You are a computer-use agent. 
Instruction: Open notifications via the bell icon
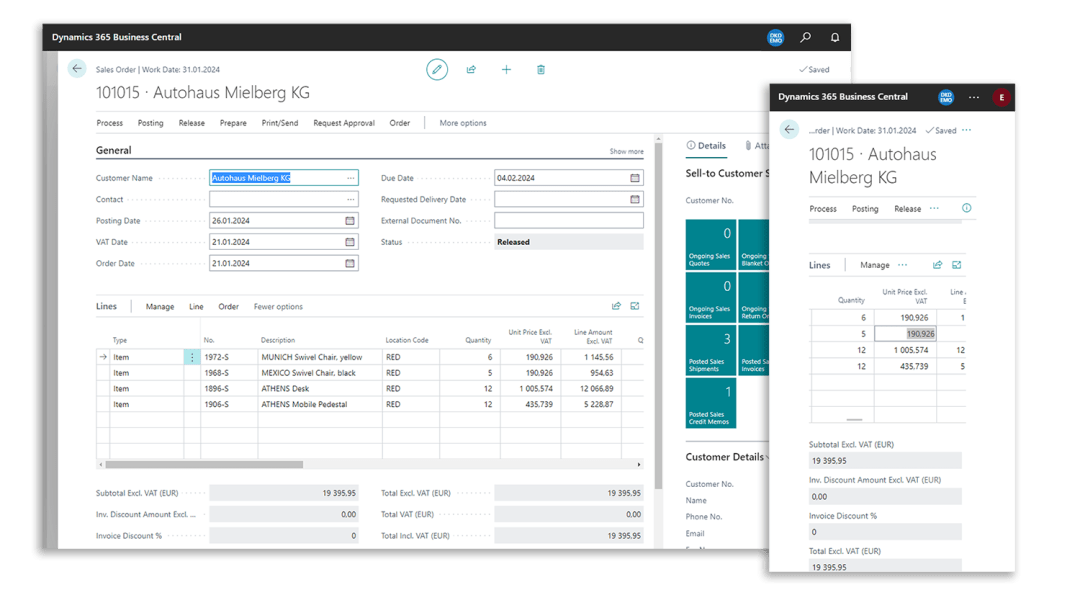coord(835,37)
